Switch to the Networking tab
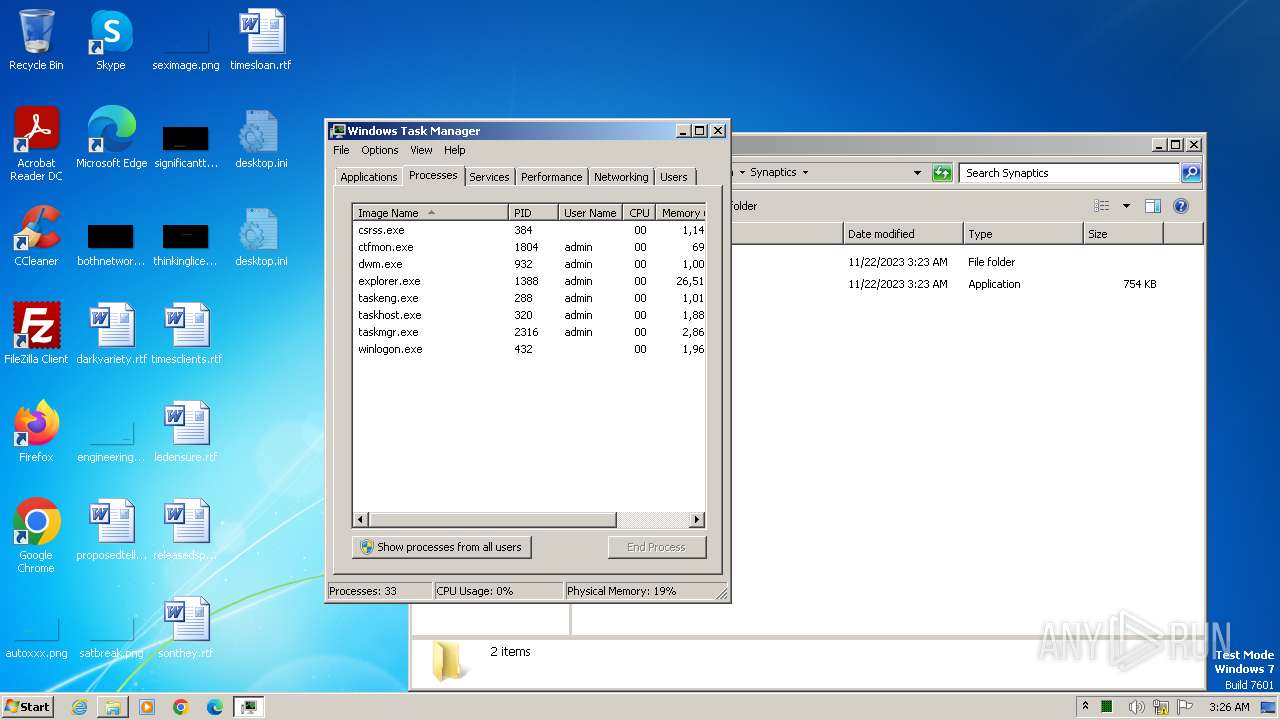This screenshot has height=720, width=1280. point(621,177)
